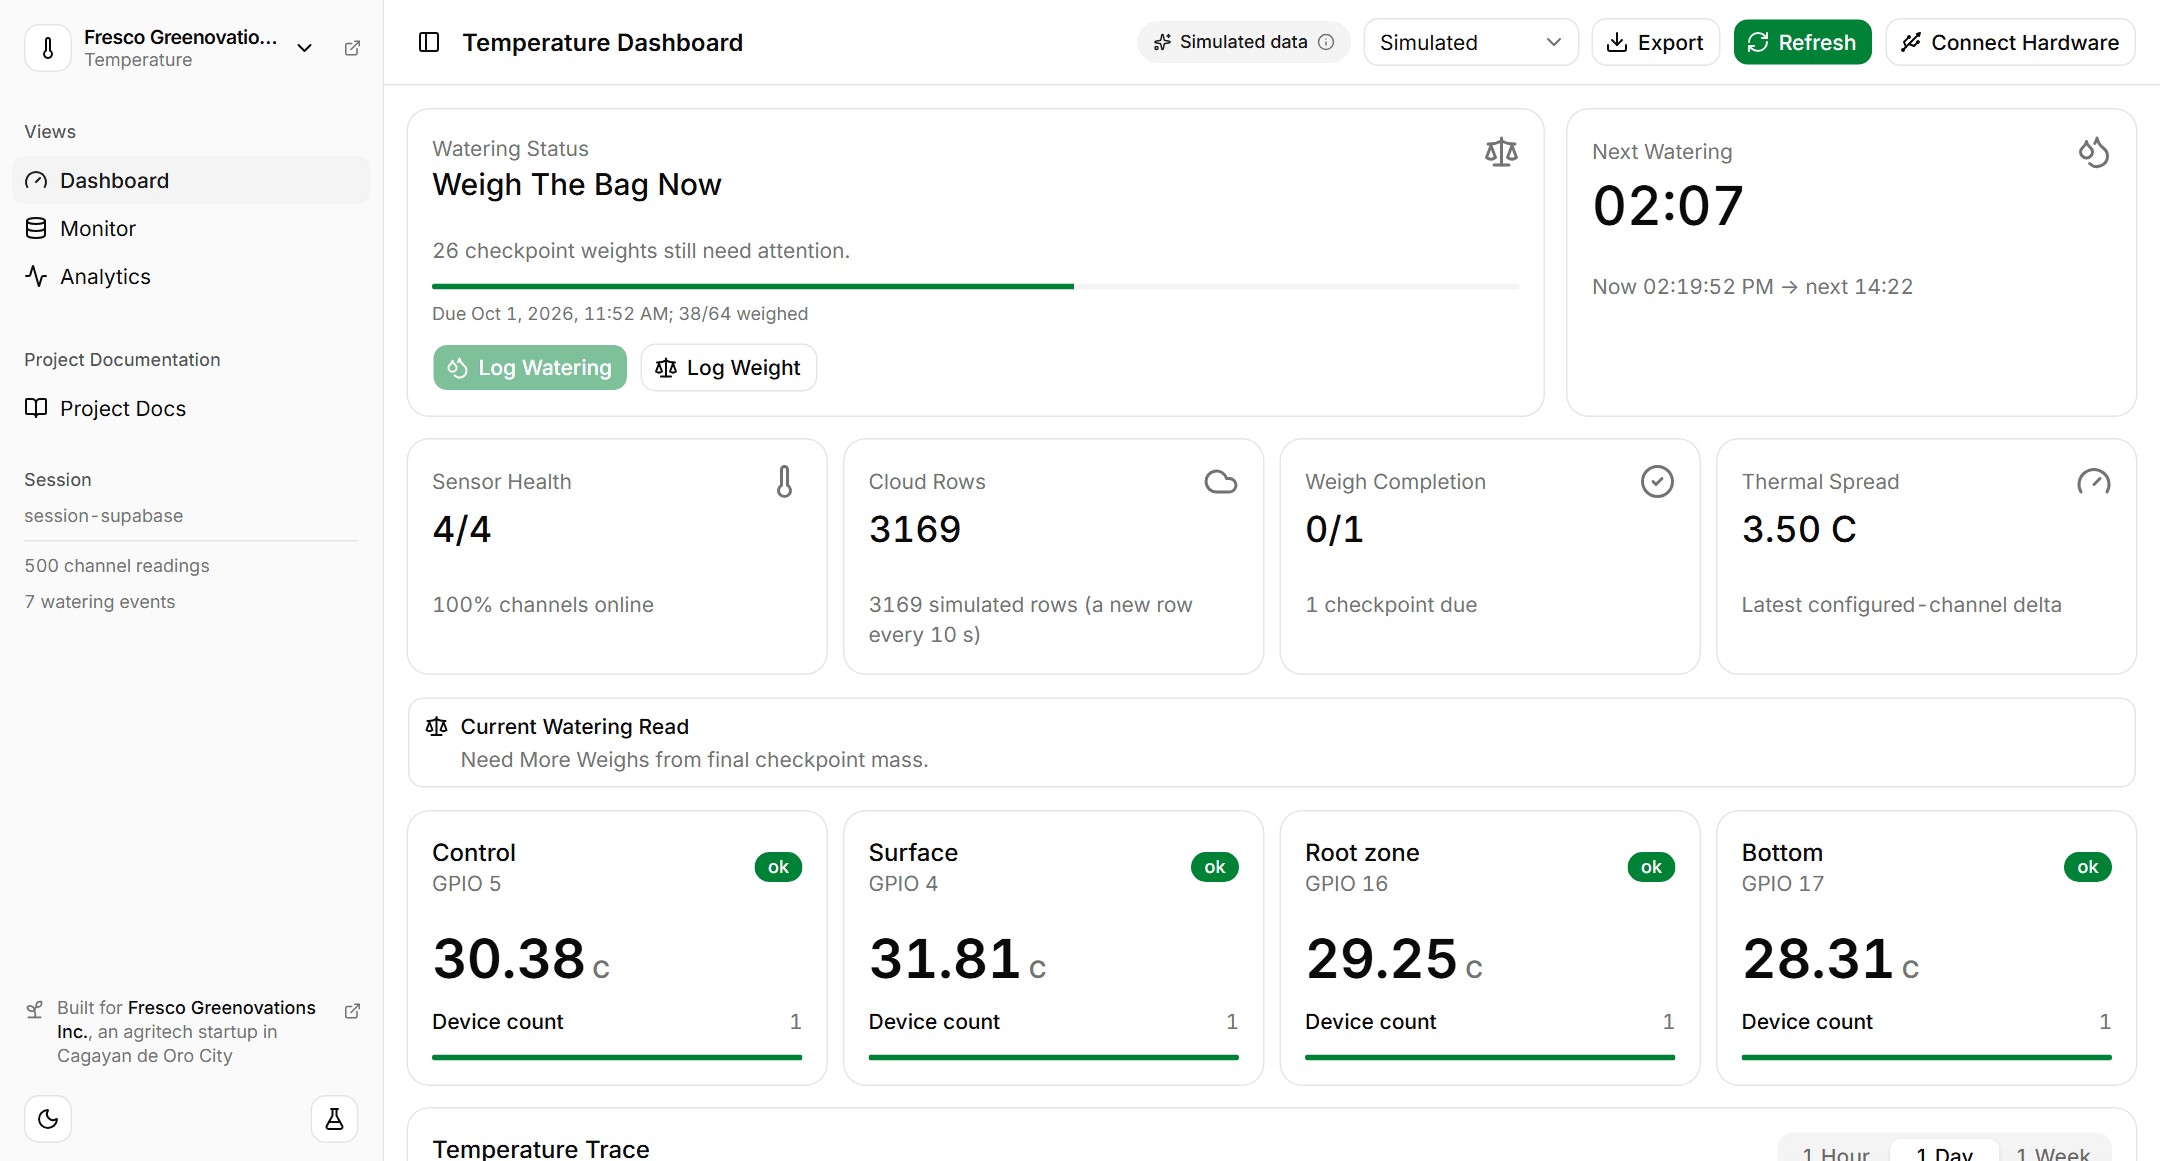Screen dimensions: 2160x1161
Task: Open the flask lab icon button
Action: [334, 1119]
